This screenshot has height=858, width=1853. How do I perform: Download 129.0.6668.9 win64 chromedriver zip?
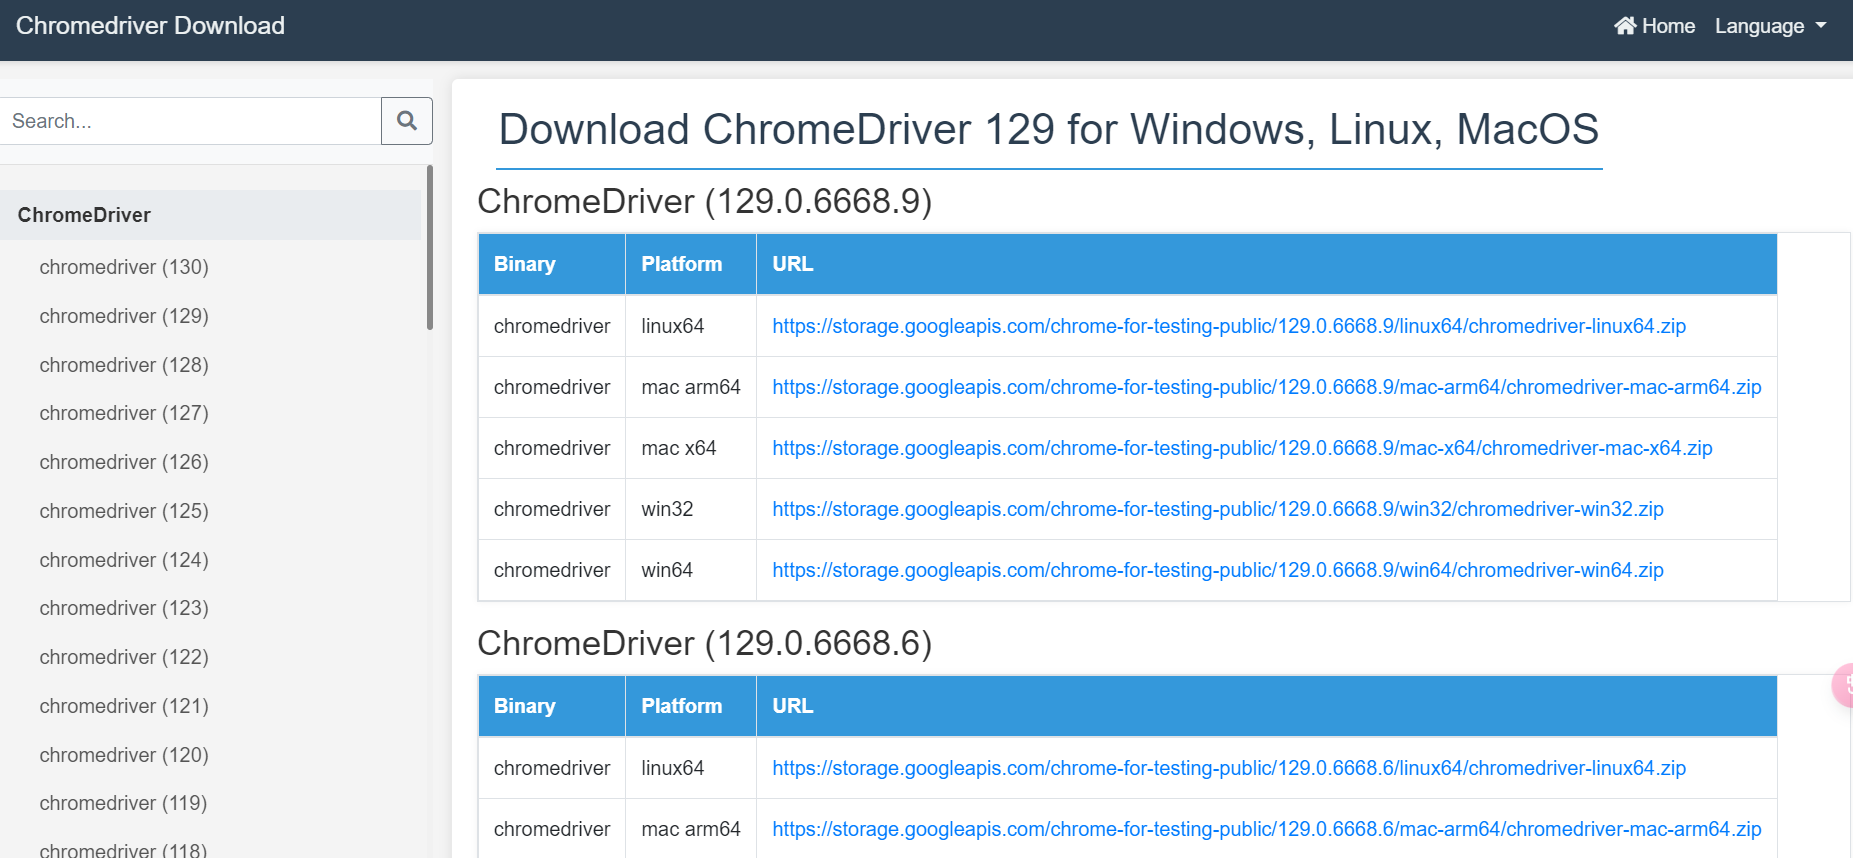click(x=1218, y=570)
